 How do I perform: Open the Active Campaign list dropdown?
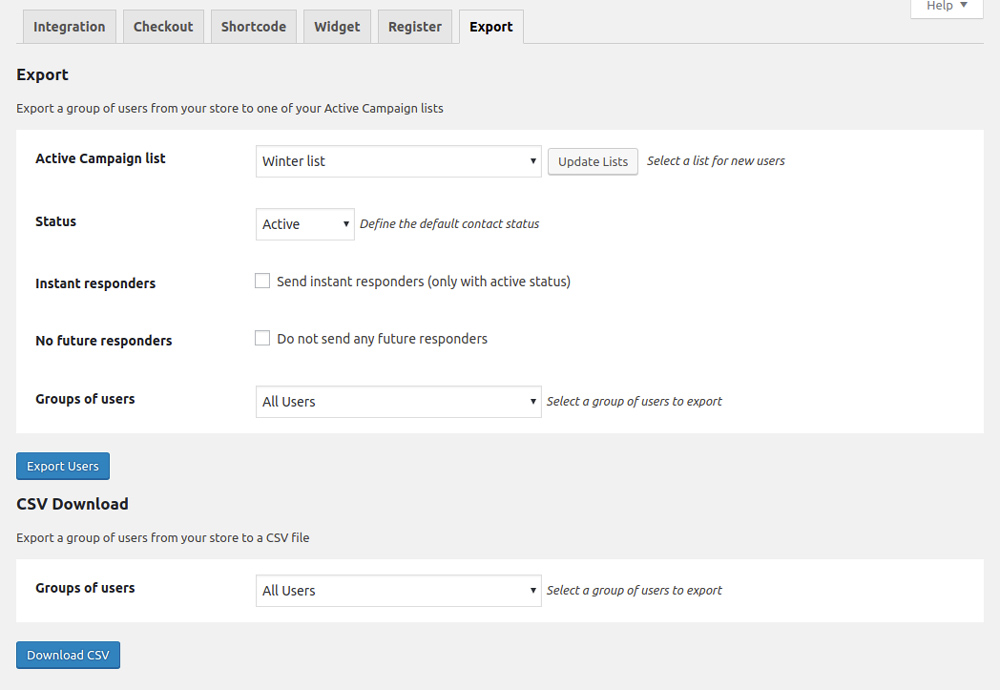point(398,161)
